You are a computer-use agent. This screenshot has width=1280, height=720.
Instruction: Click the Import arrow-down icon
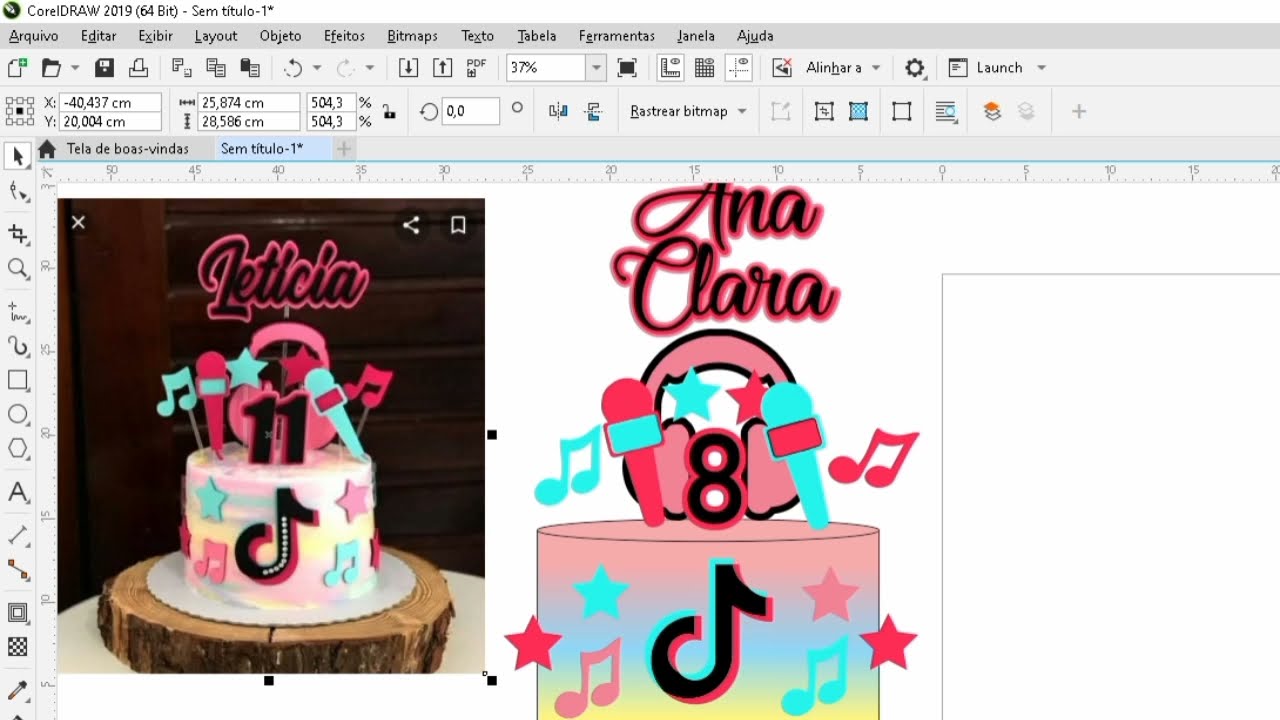[x=408, y=68]
